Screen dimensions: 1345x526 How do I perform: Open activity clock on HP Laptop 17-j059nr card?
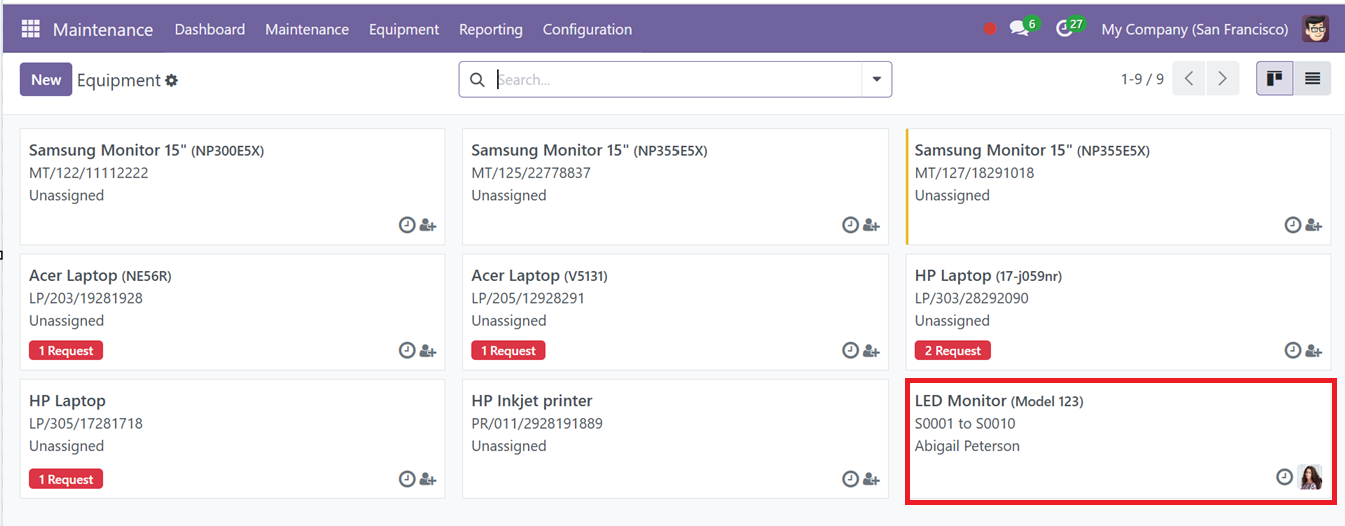1293,350
